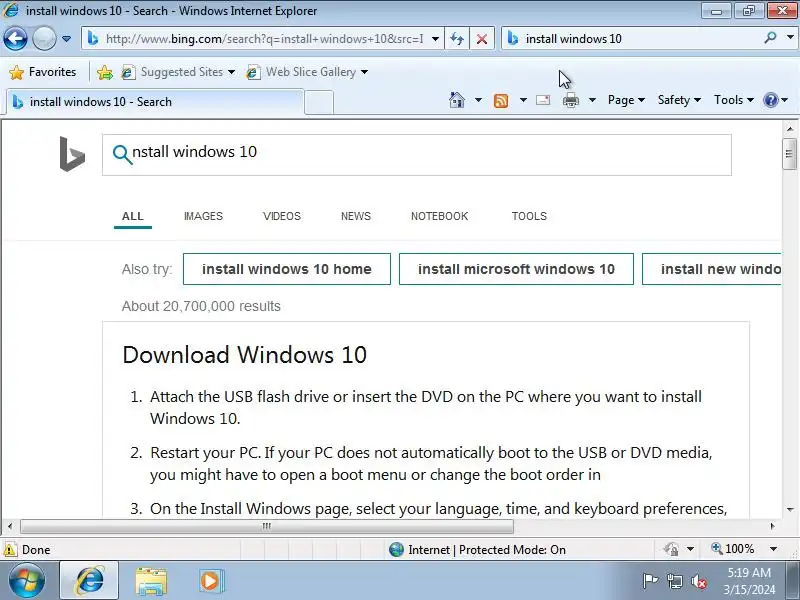Click the vertical scrollbar thumb

[x=790, y=154]
